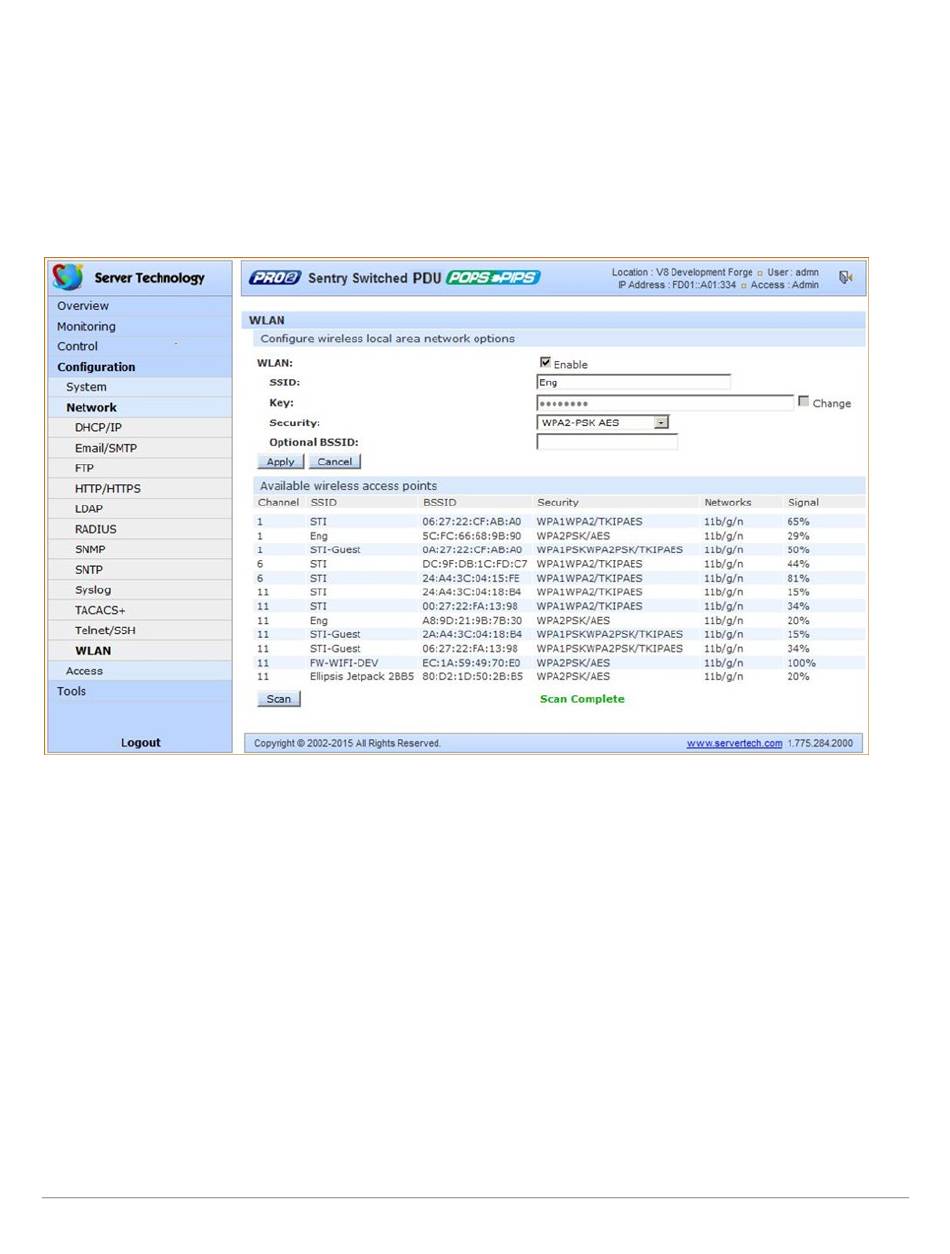Click the BSSID column header

click(x=440, y=502)
